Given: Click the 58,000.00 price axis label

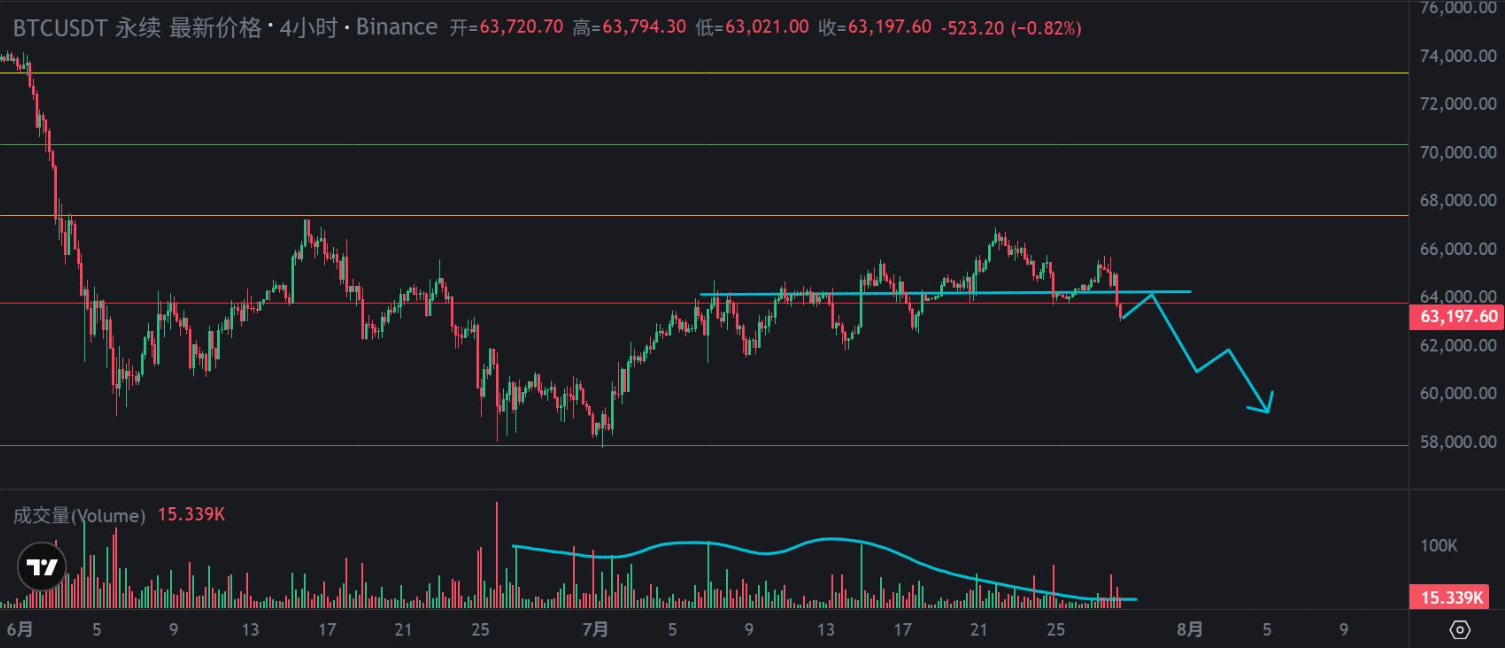Looking at the screenshot, I should pyautogui.click(x=1458, y=442).
